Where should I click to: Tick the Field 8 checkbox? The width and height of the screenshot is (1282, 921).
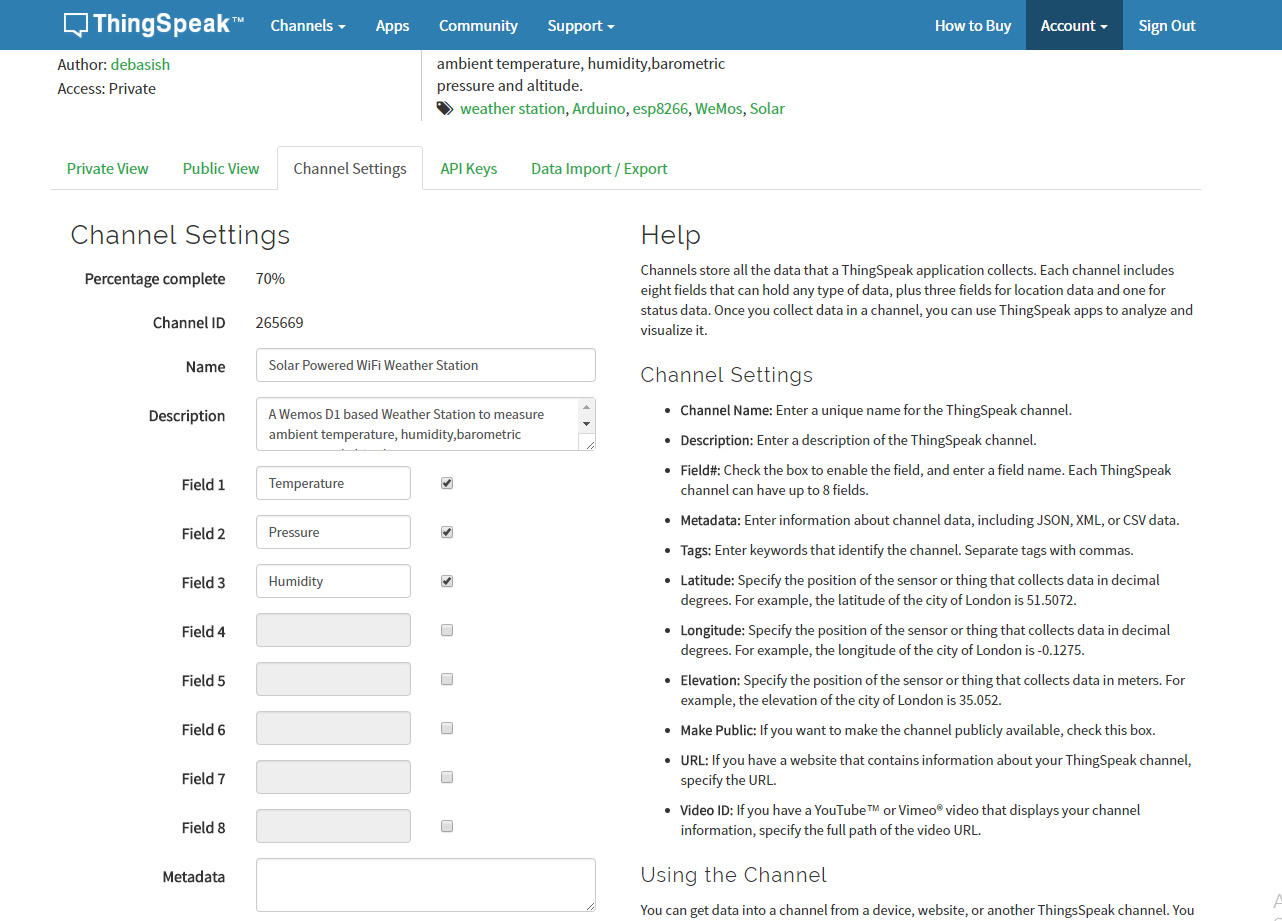click(x=447, y=826)
